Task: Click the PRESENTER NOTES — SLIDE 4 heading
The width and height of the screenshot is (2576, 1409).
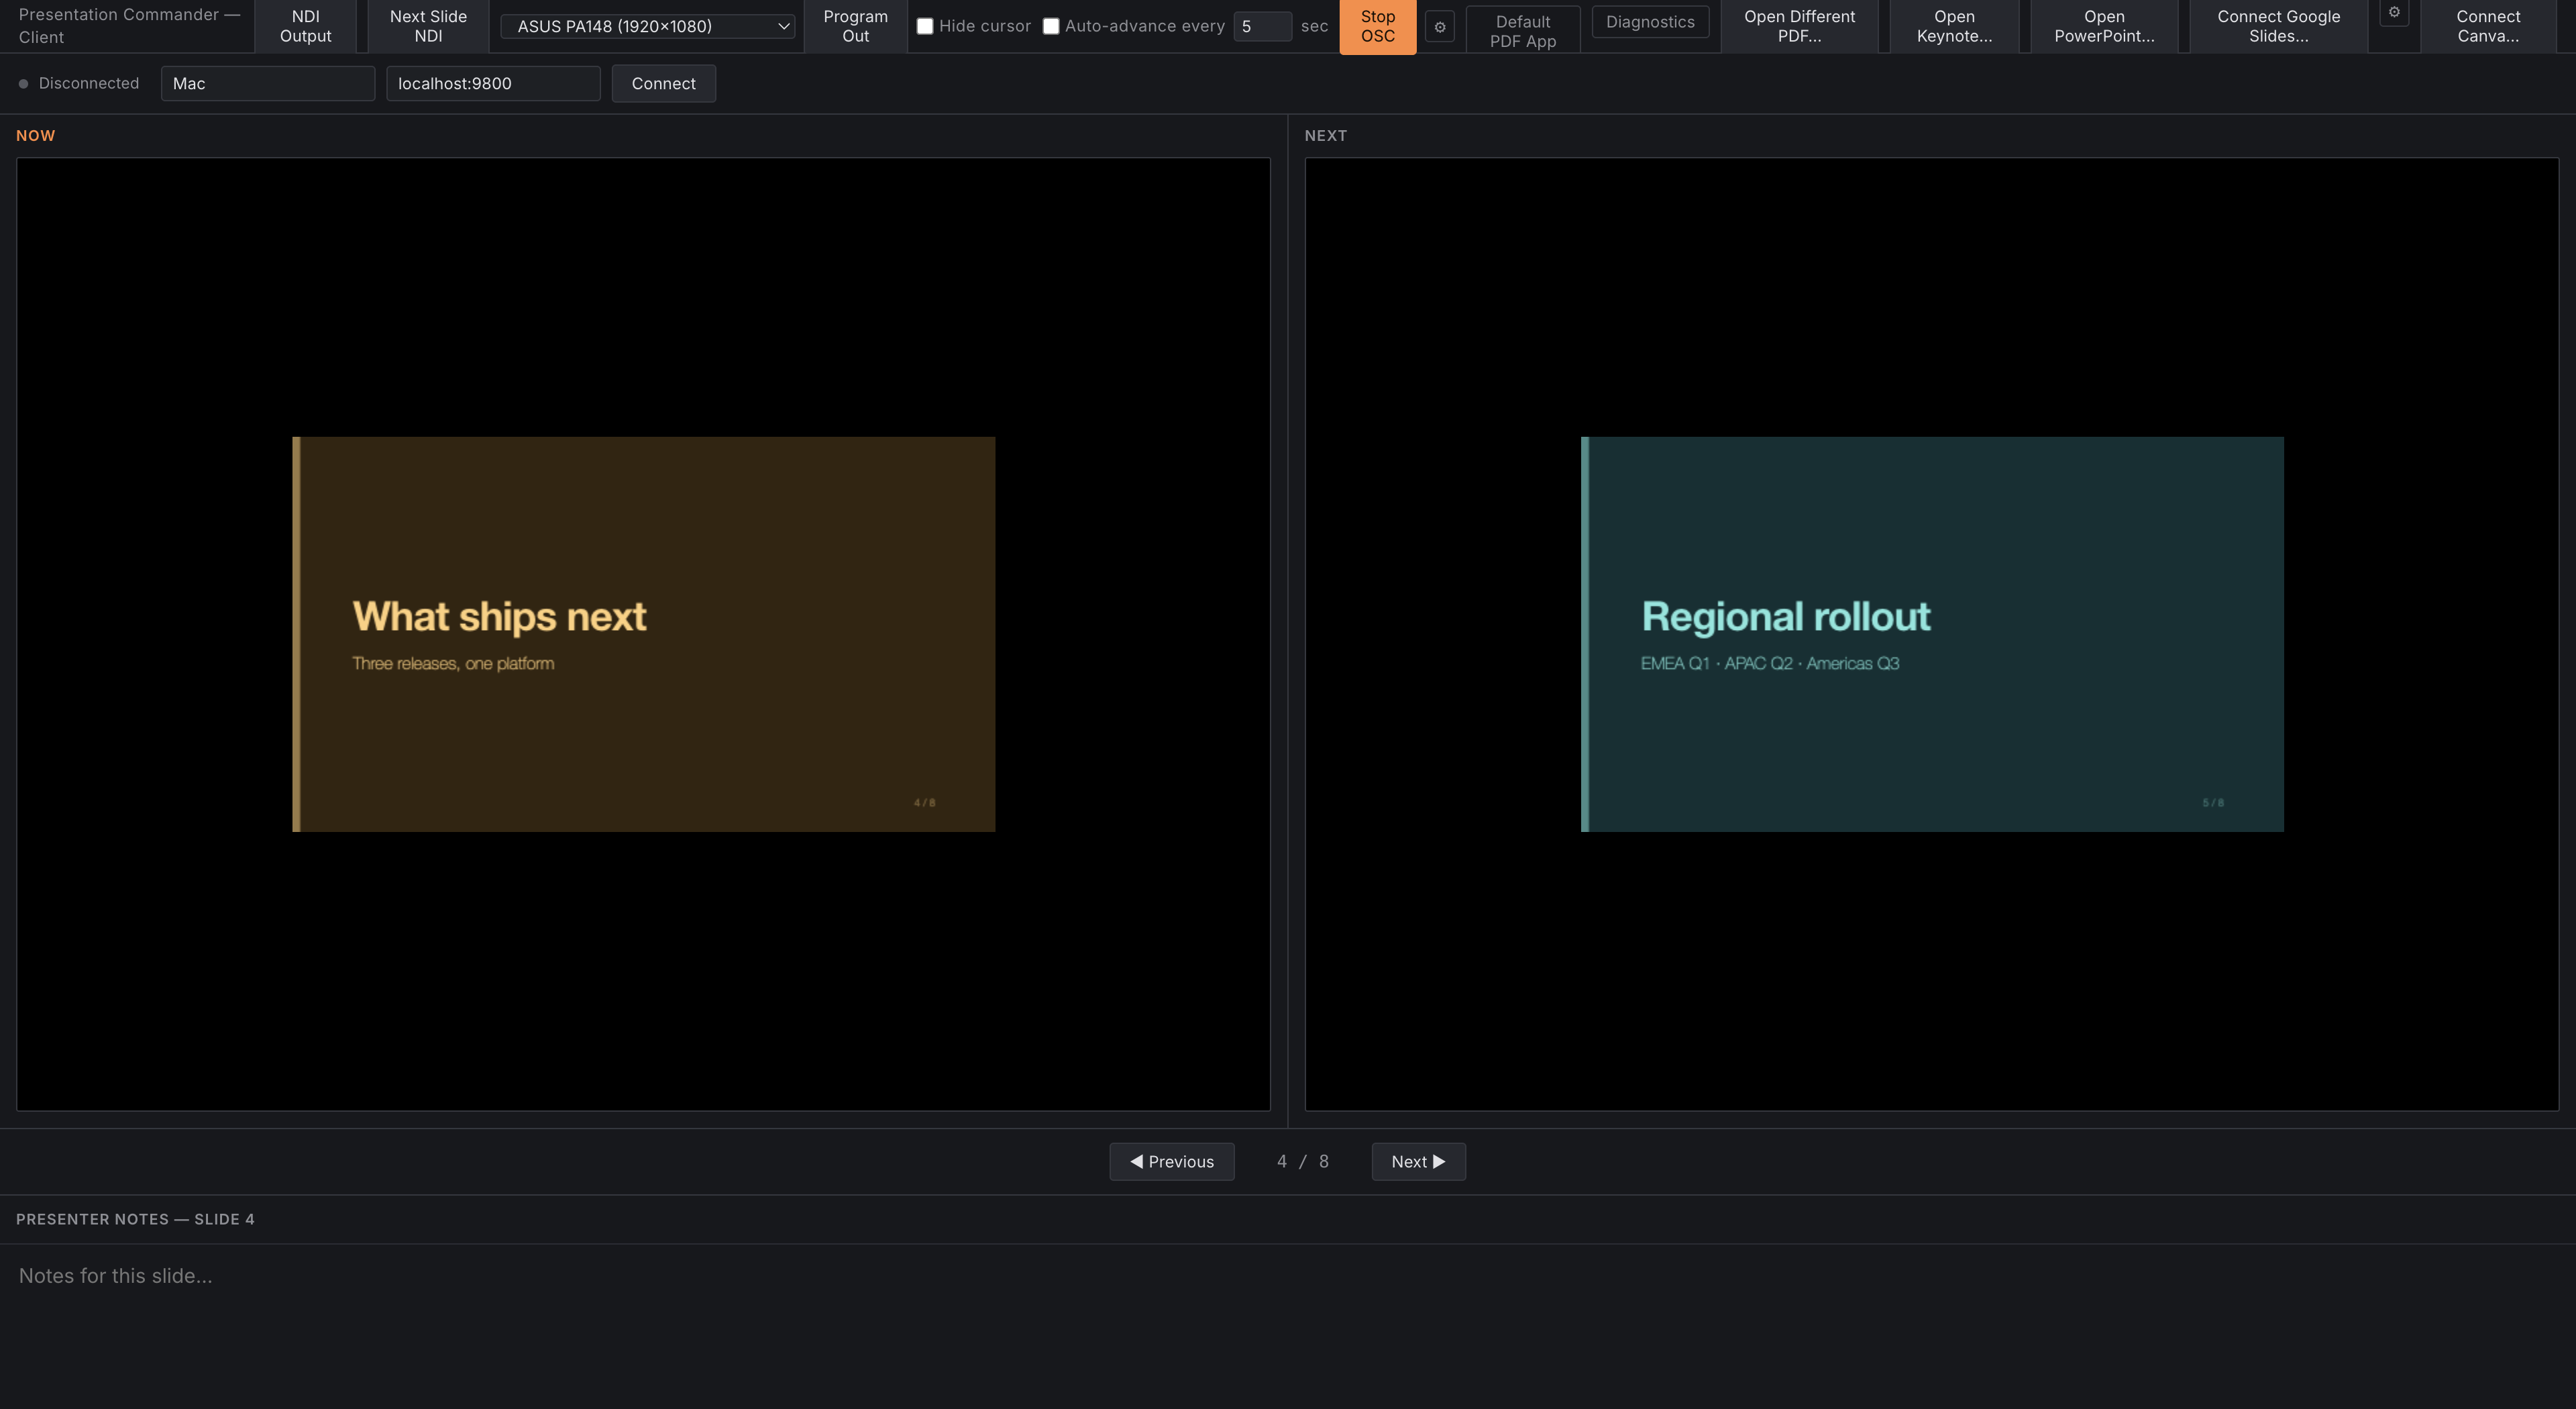Action: click(135, 1219)
